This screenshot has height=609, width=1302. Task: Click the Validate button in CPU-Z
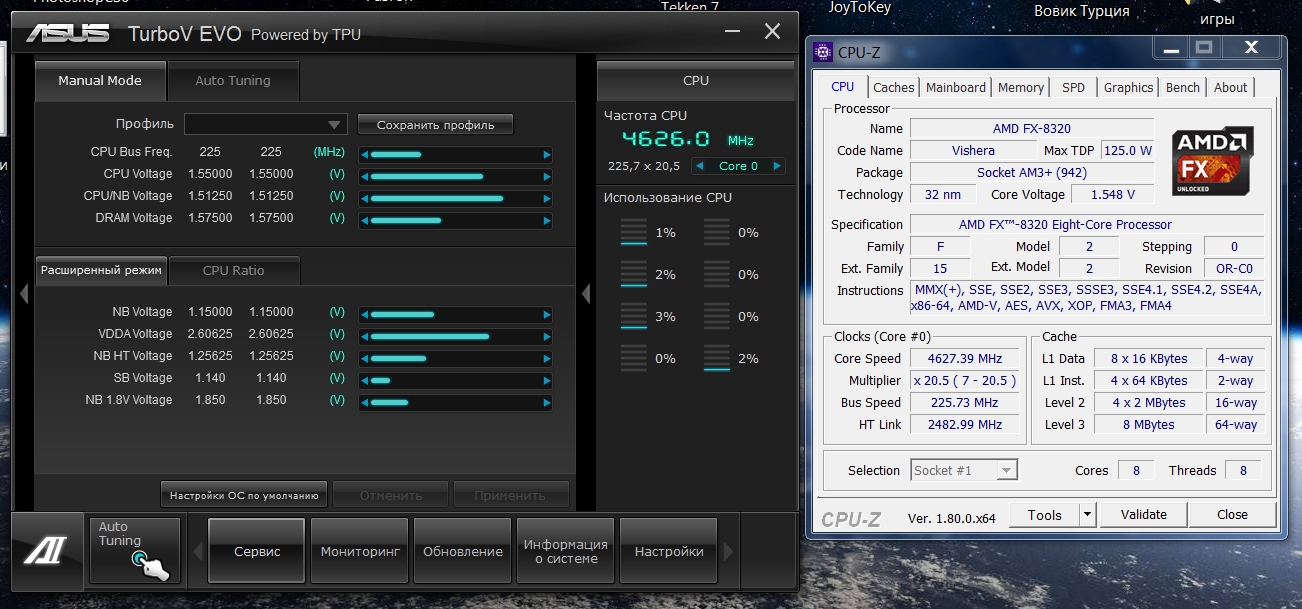pyautogui.click(x=1144, y=515)
